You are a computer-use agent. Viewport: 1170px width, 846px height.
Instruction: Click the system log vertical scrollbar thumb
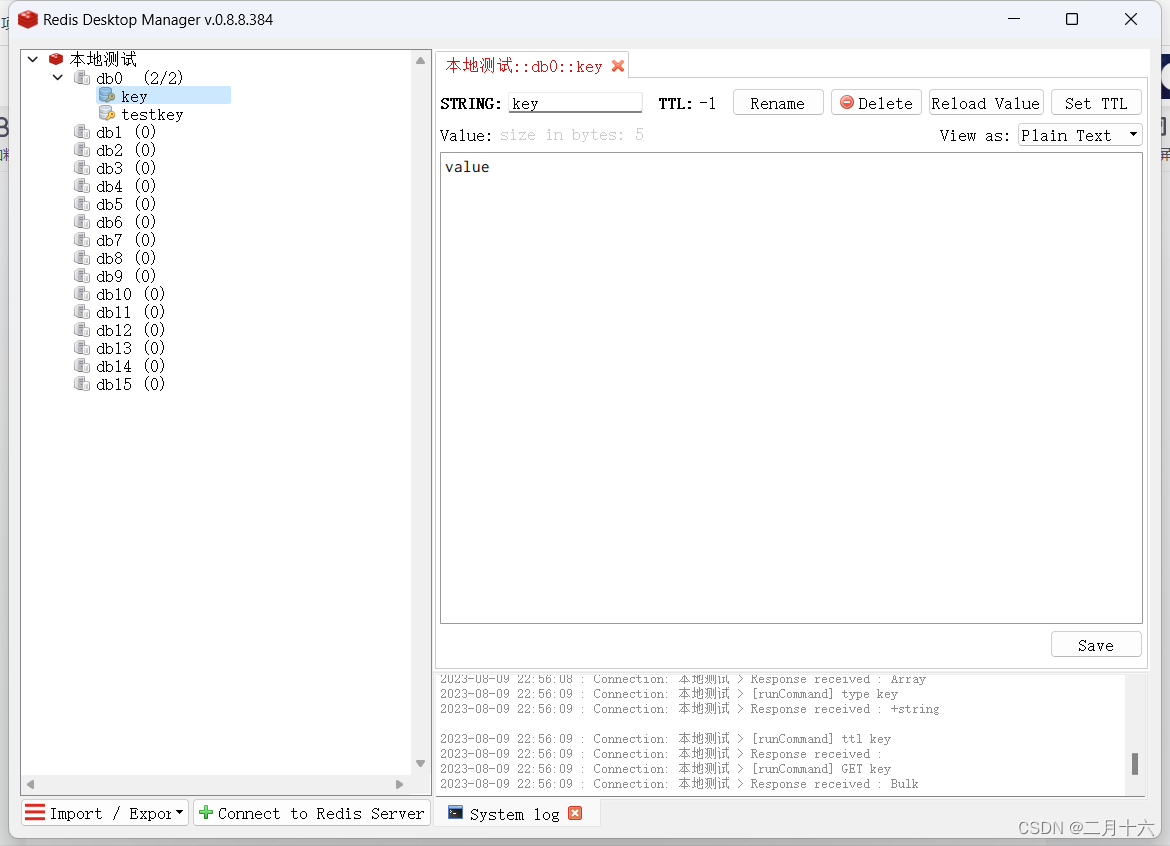click(x=1135, y=763)
